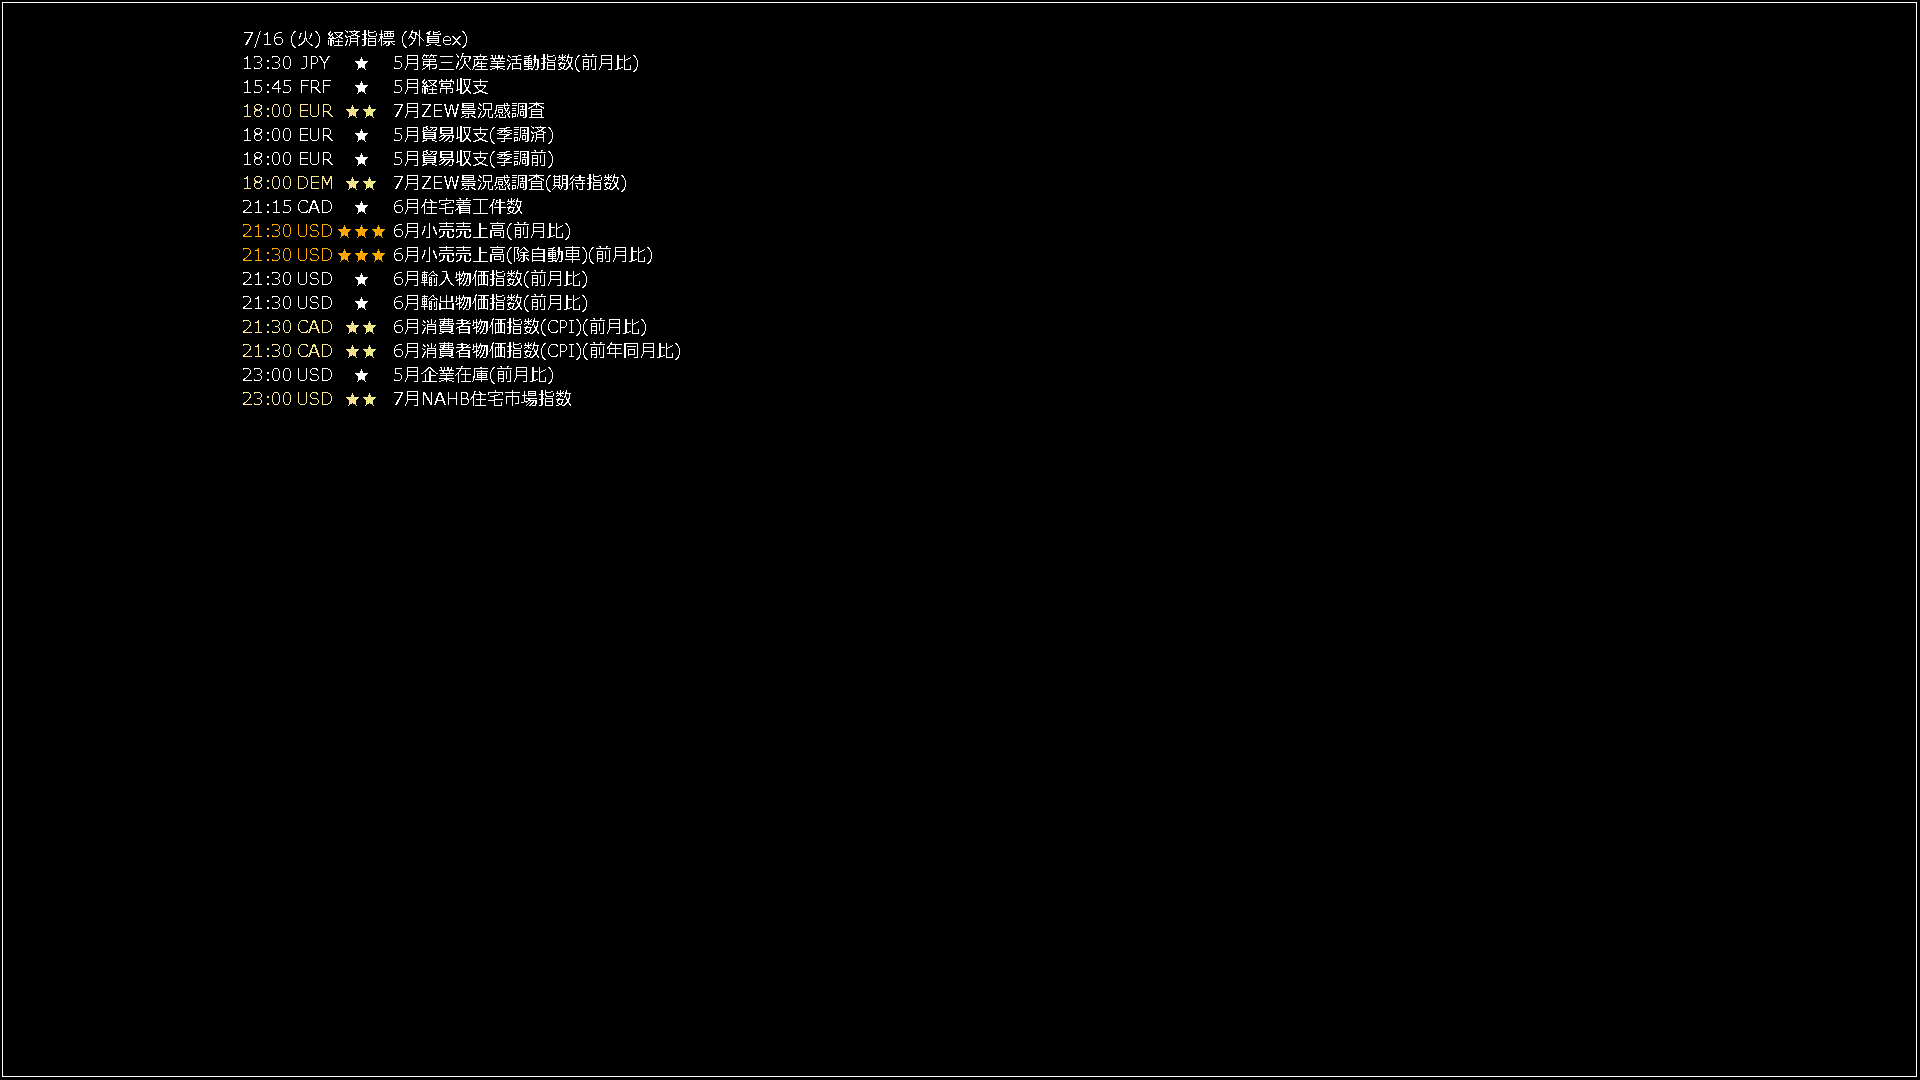This screenshot has width=1920, height=1080.
Task: Click the single star on the 13:30 JPY row
Action: pyautogui.click(x=361, y=63)
